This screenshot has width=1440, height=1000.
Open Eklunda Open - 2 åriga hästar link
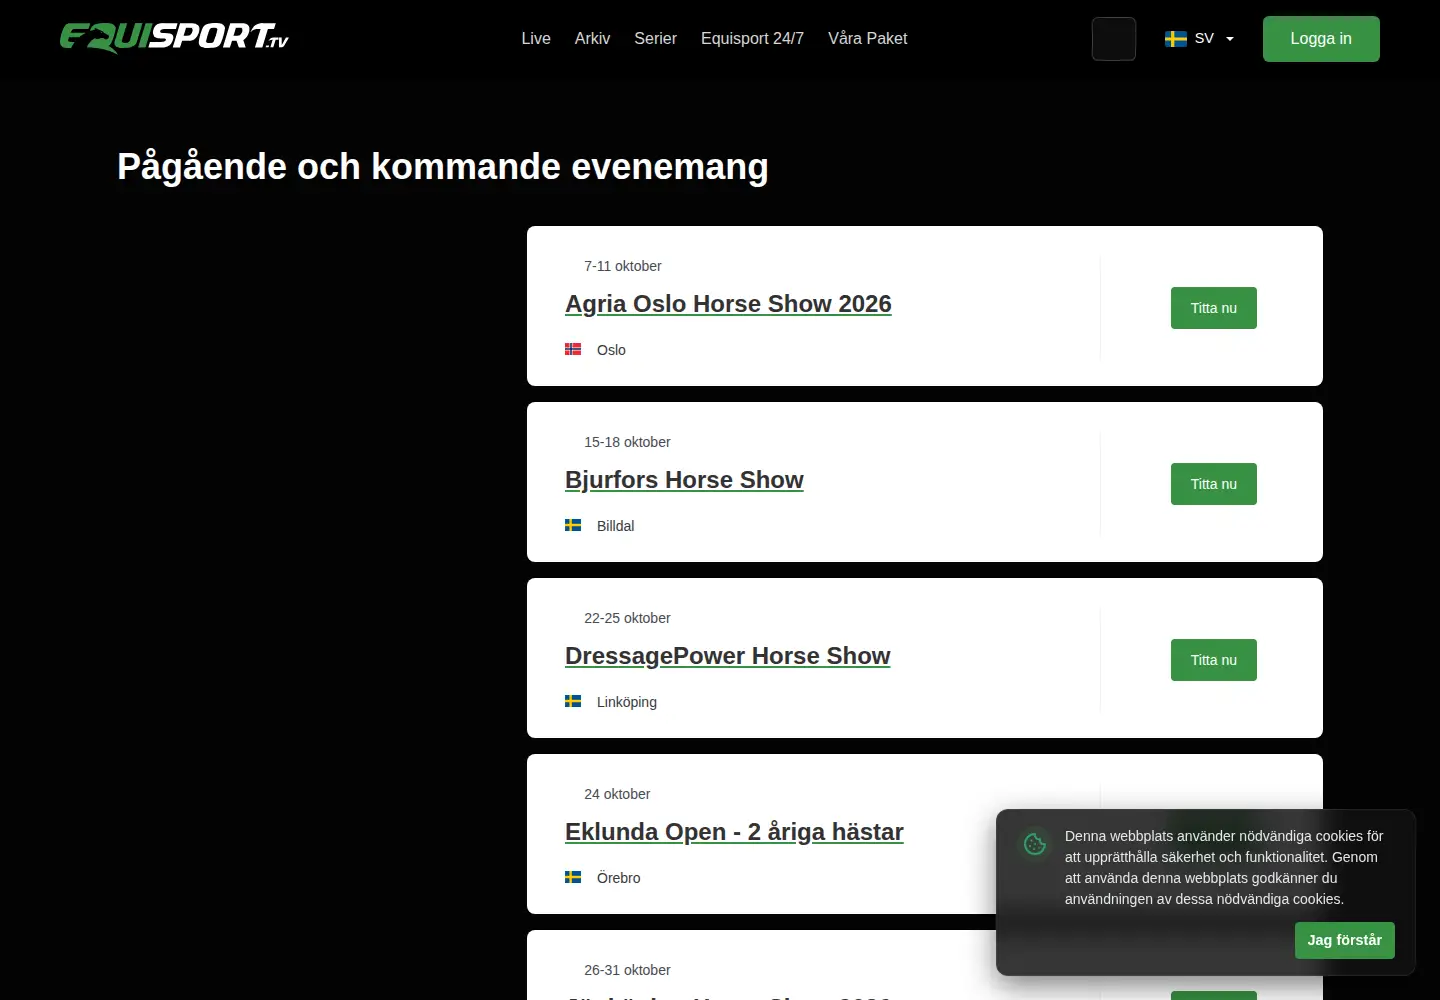[734, 832]
